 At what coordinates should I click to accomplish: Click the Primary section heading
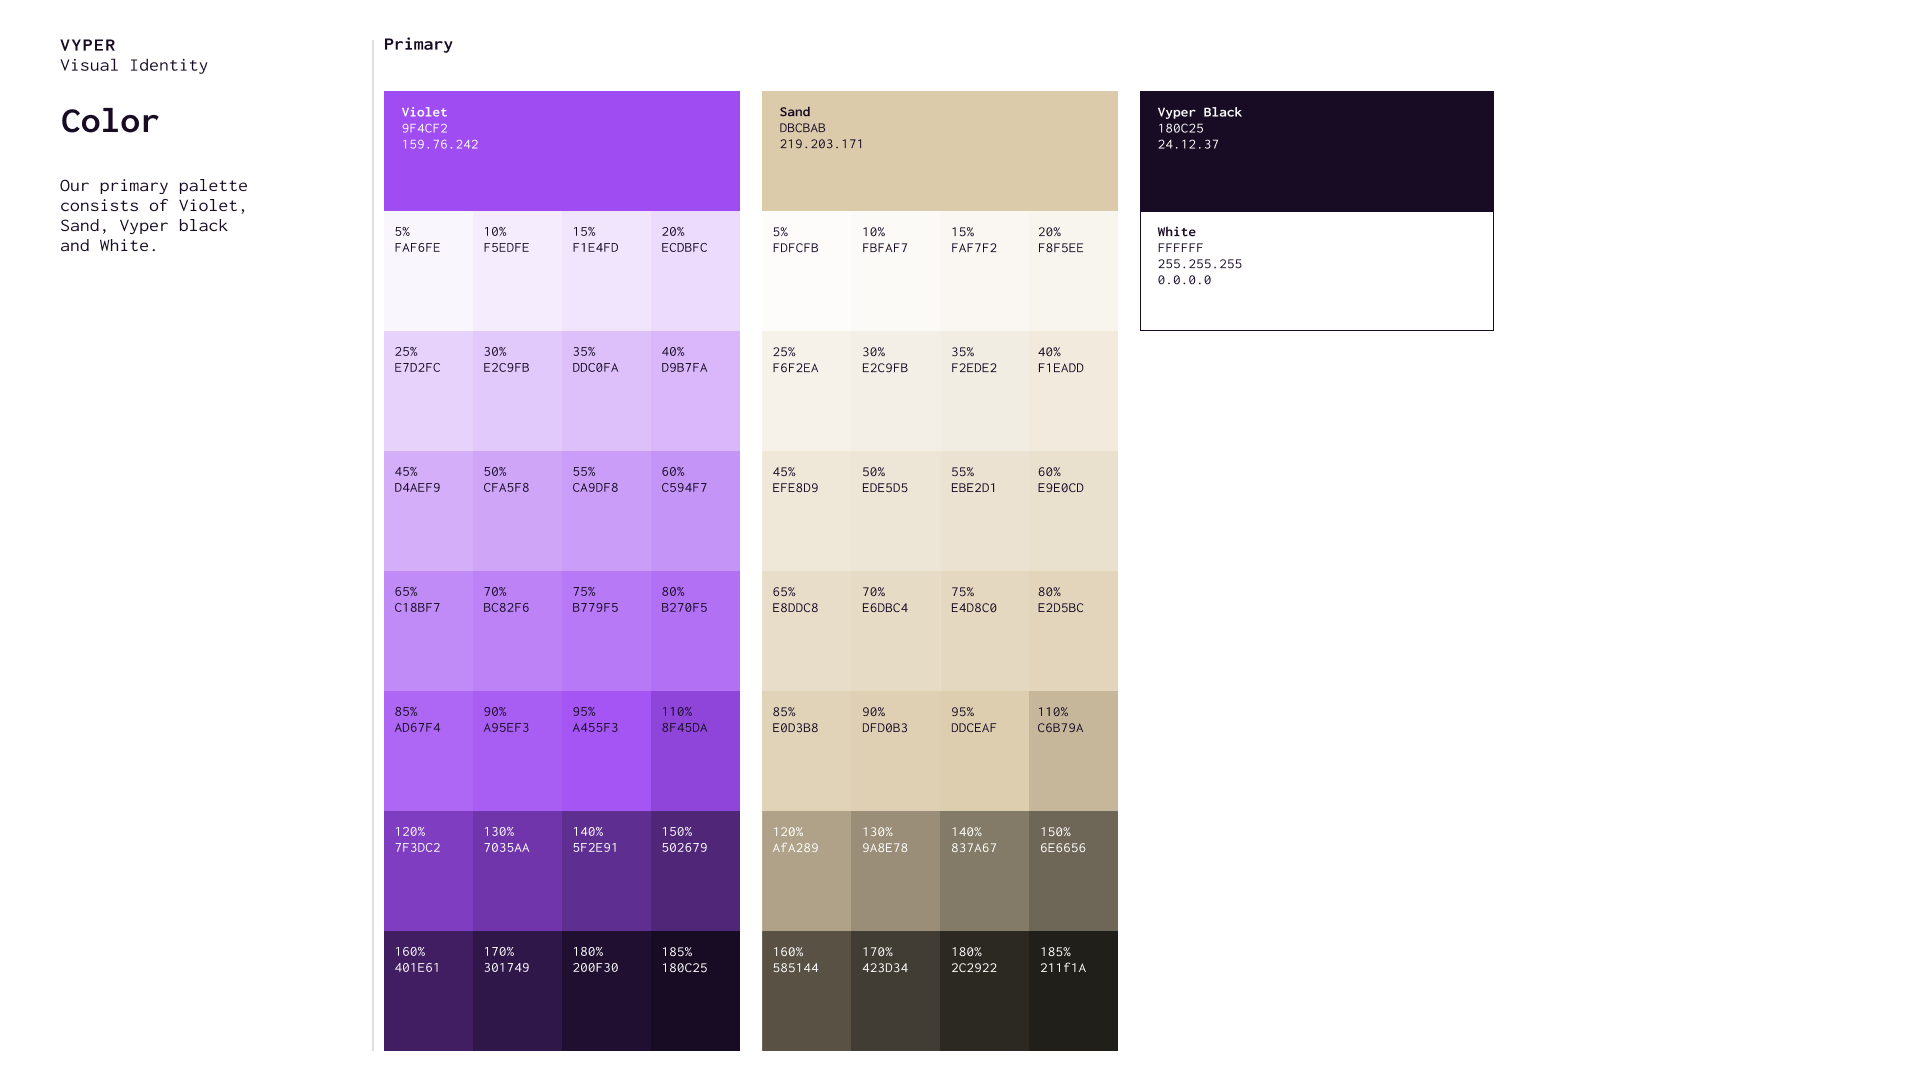coord(418,44)
